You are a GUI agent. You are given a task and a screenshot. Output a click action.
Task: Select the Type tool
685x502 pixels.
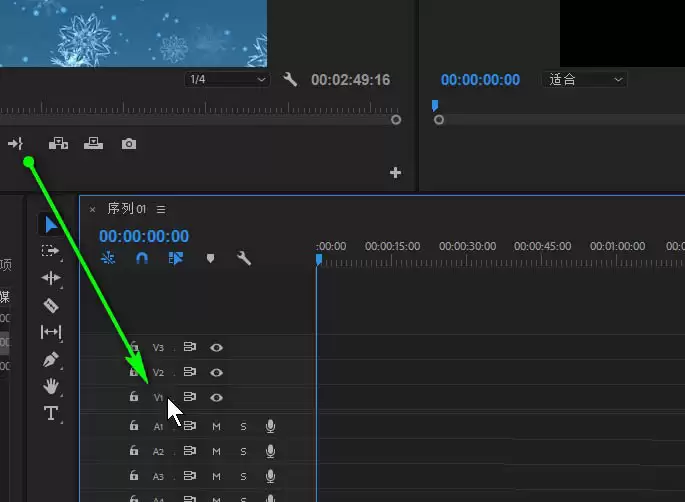(51, 413)
